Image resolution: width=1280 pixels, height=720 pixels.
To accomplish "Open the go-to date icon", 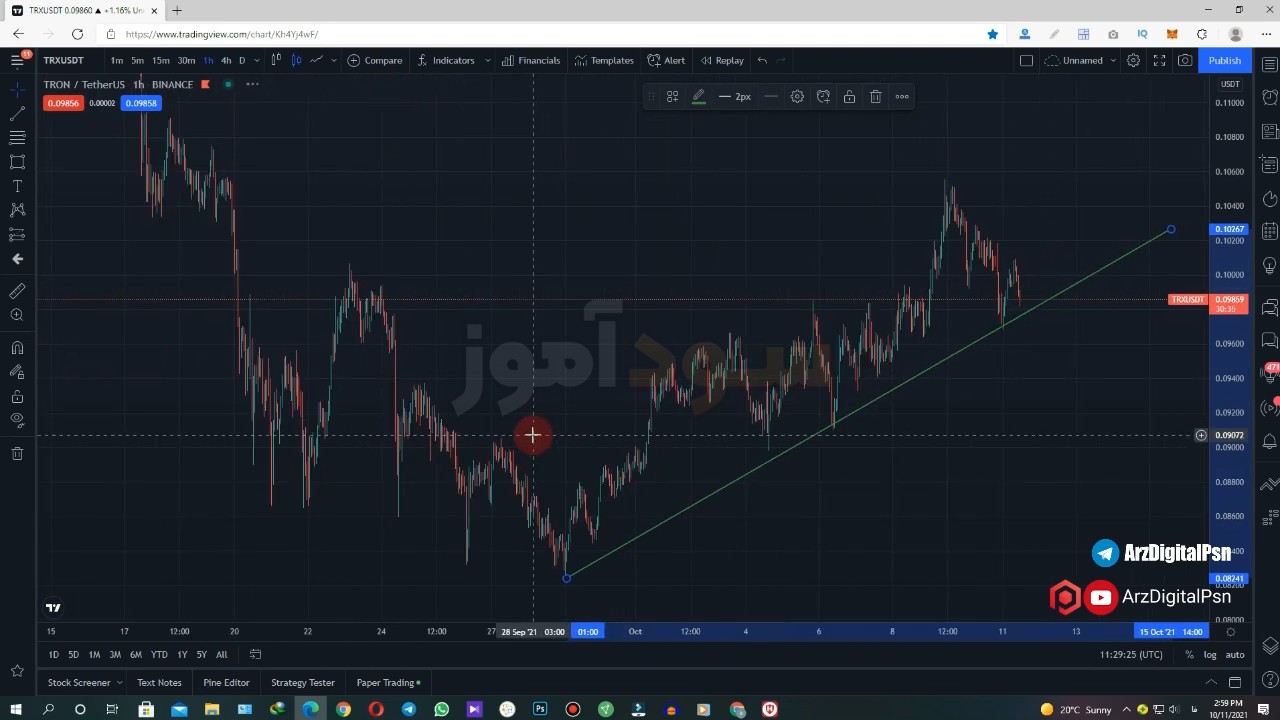I will [x=255, y=655].
